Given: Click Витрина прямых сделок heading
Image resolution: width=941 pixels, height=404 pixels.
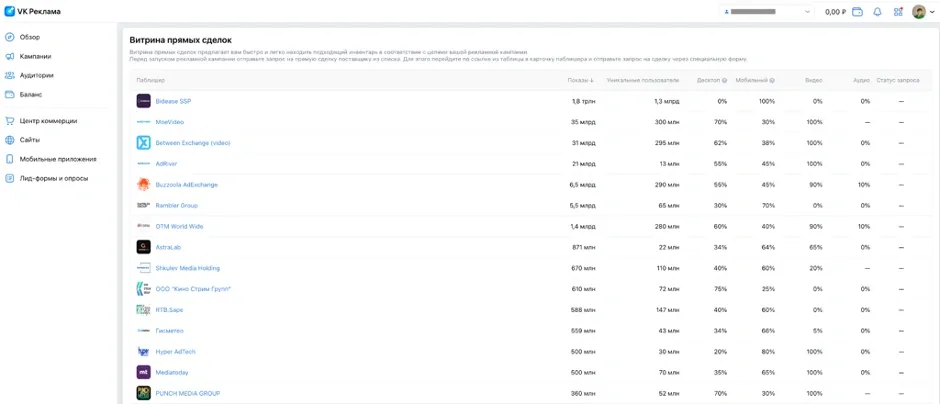Looking at the screenshot, I should click(x=180, y=40).
